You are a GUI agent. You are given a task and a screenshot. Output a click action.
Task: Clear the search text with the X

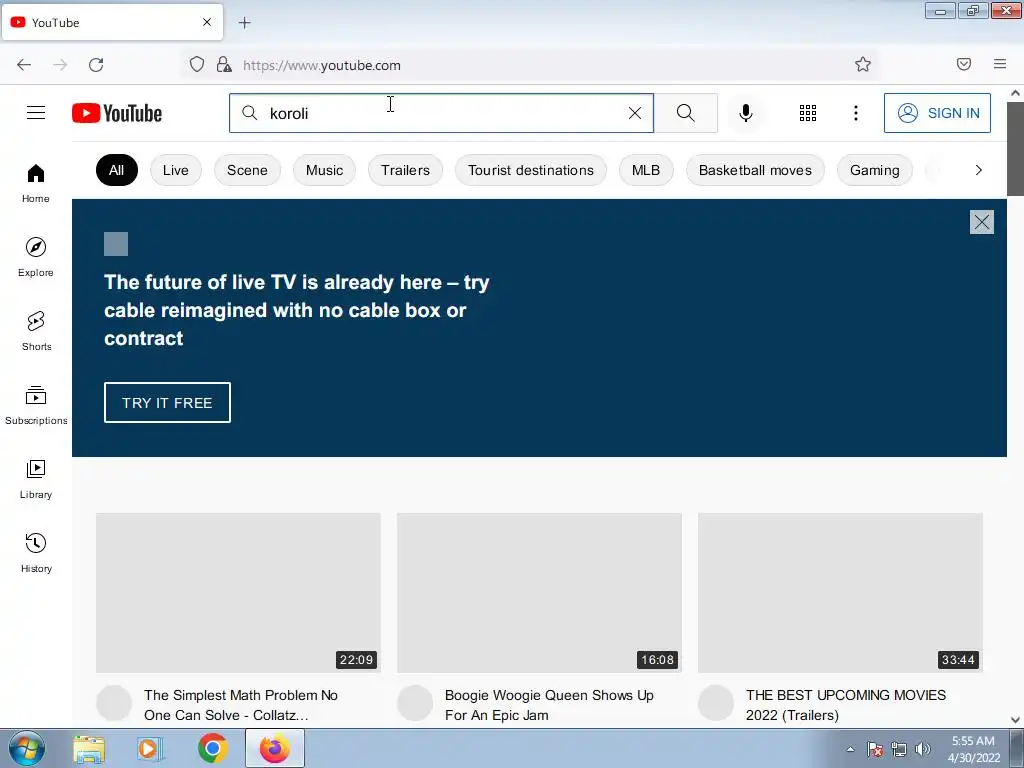(634, 113)
